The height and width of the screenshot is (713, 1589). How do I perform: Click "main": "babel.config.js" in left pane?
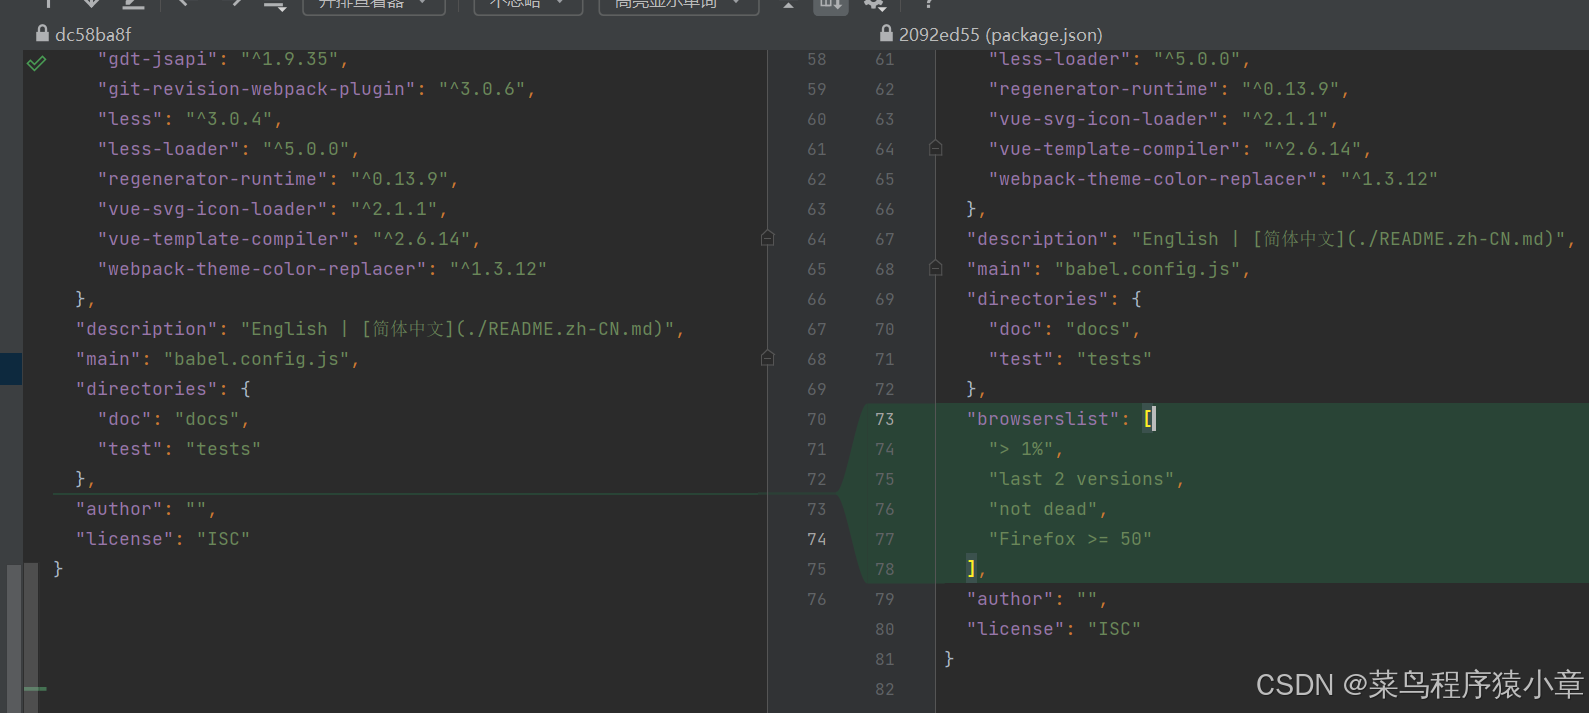(x=217, y=359)
